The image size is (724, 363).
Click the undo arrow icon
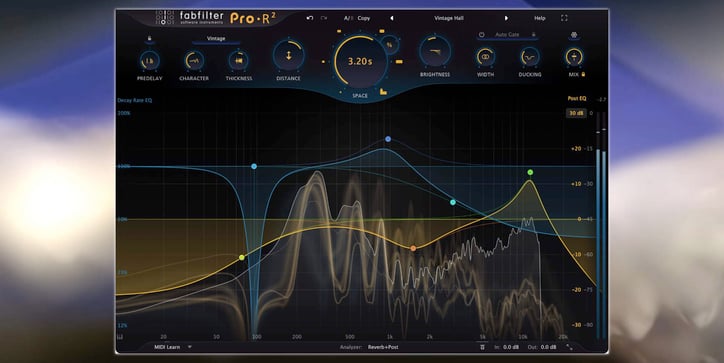pos(310,18)
